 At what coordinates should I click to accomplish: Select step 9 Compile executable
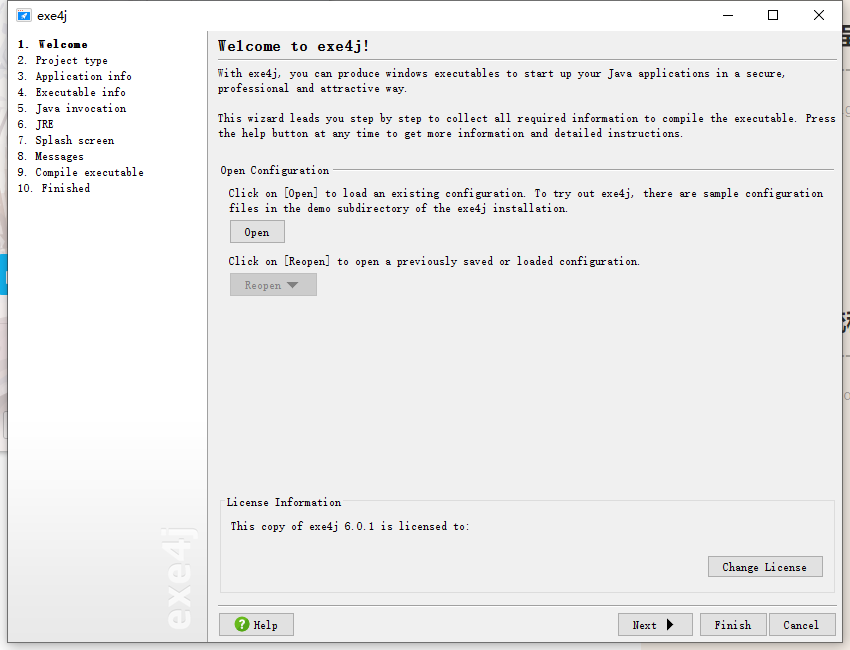coord(80,172)
